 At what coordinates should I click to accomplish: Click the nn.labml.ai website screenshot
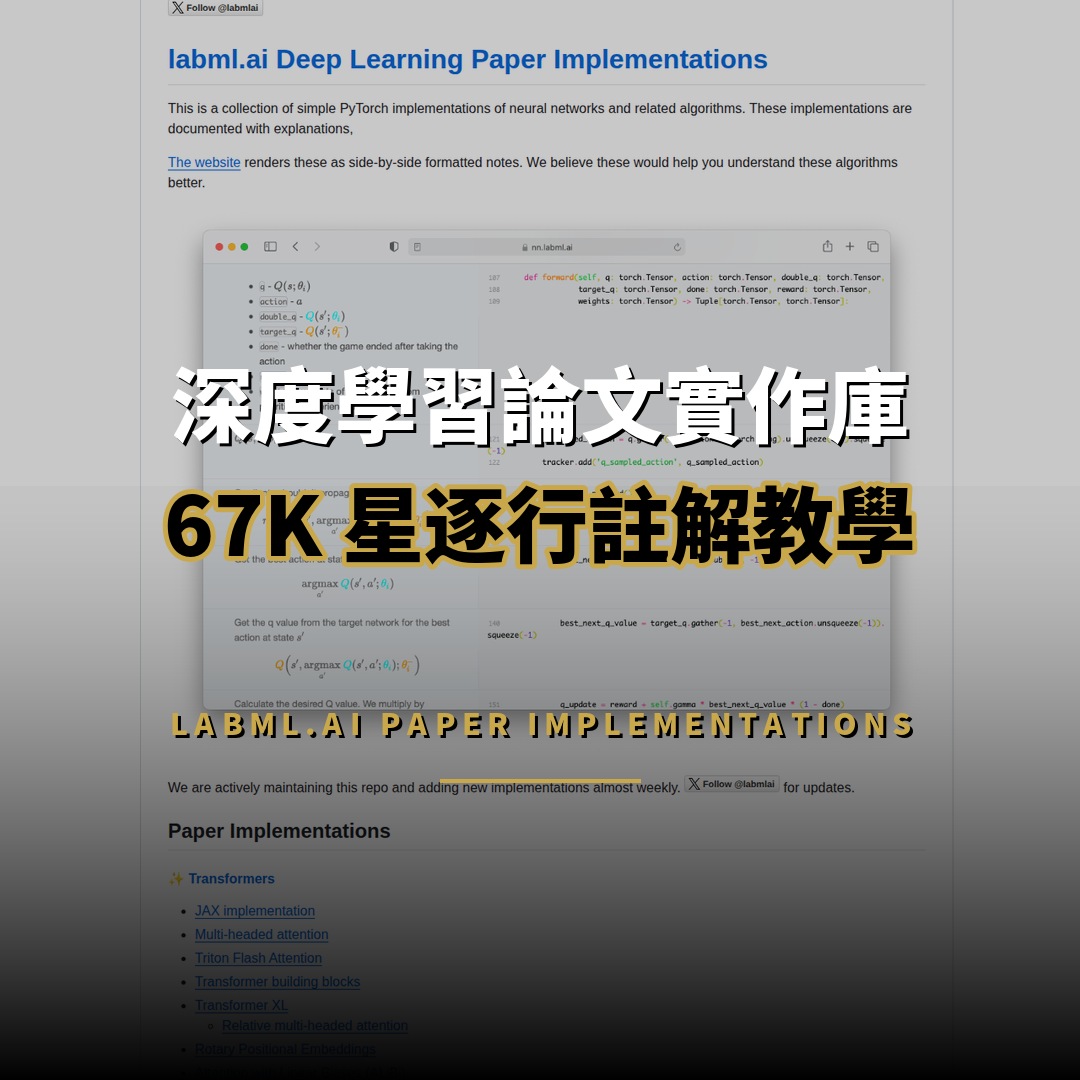click(x=546, y=470)
